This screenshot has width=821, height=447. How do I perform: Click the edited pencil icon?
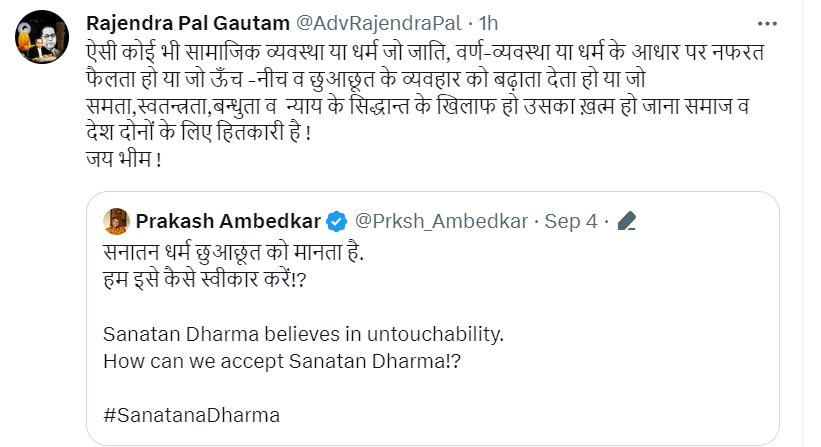pos(630,220)
